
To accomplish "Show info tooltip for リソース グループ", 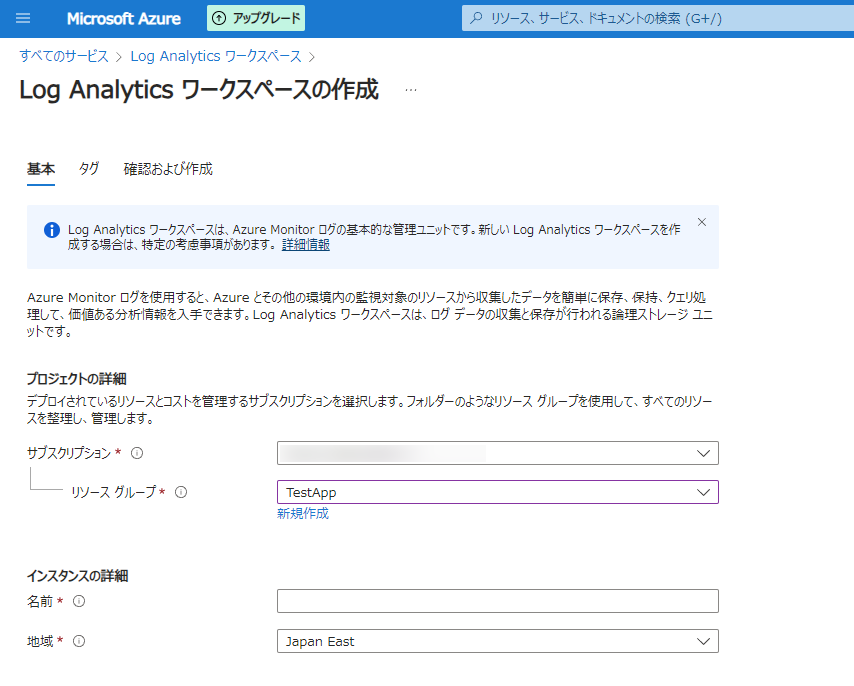I will [x=181, y=492].
